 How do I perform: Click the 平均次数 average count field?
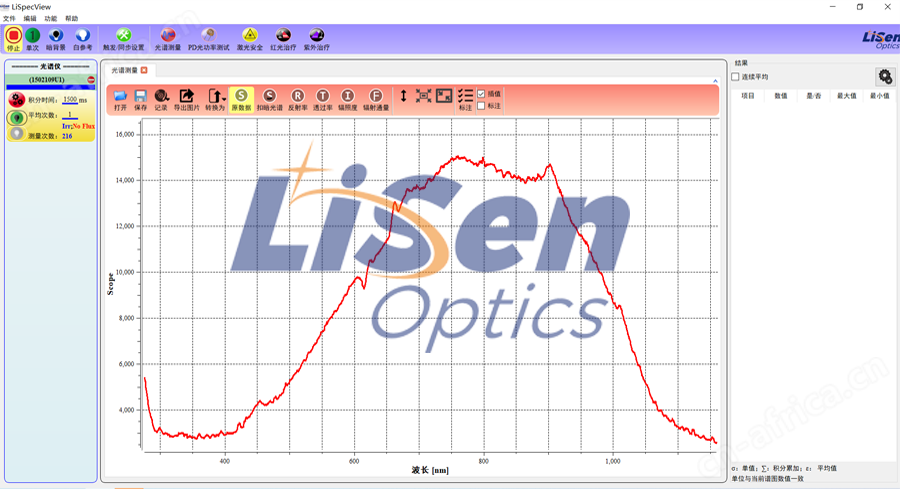point(70,115)
